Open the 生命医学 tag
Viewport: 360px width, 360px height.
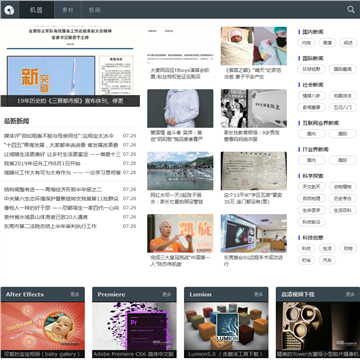312,210
